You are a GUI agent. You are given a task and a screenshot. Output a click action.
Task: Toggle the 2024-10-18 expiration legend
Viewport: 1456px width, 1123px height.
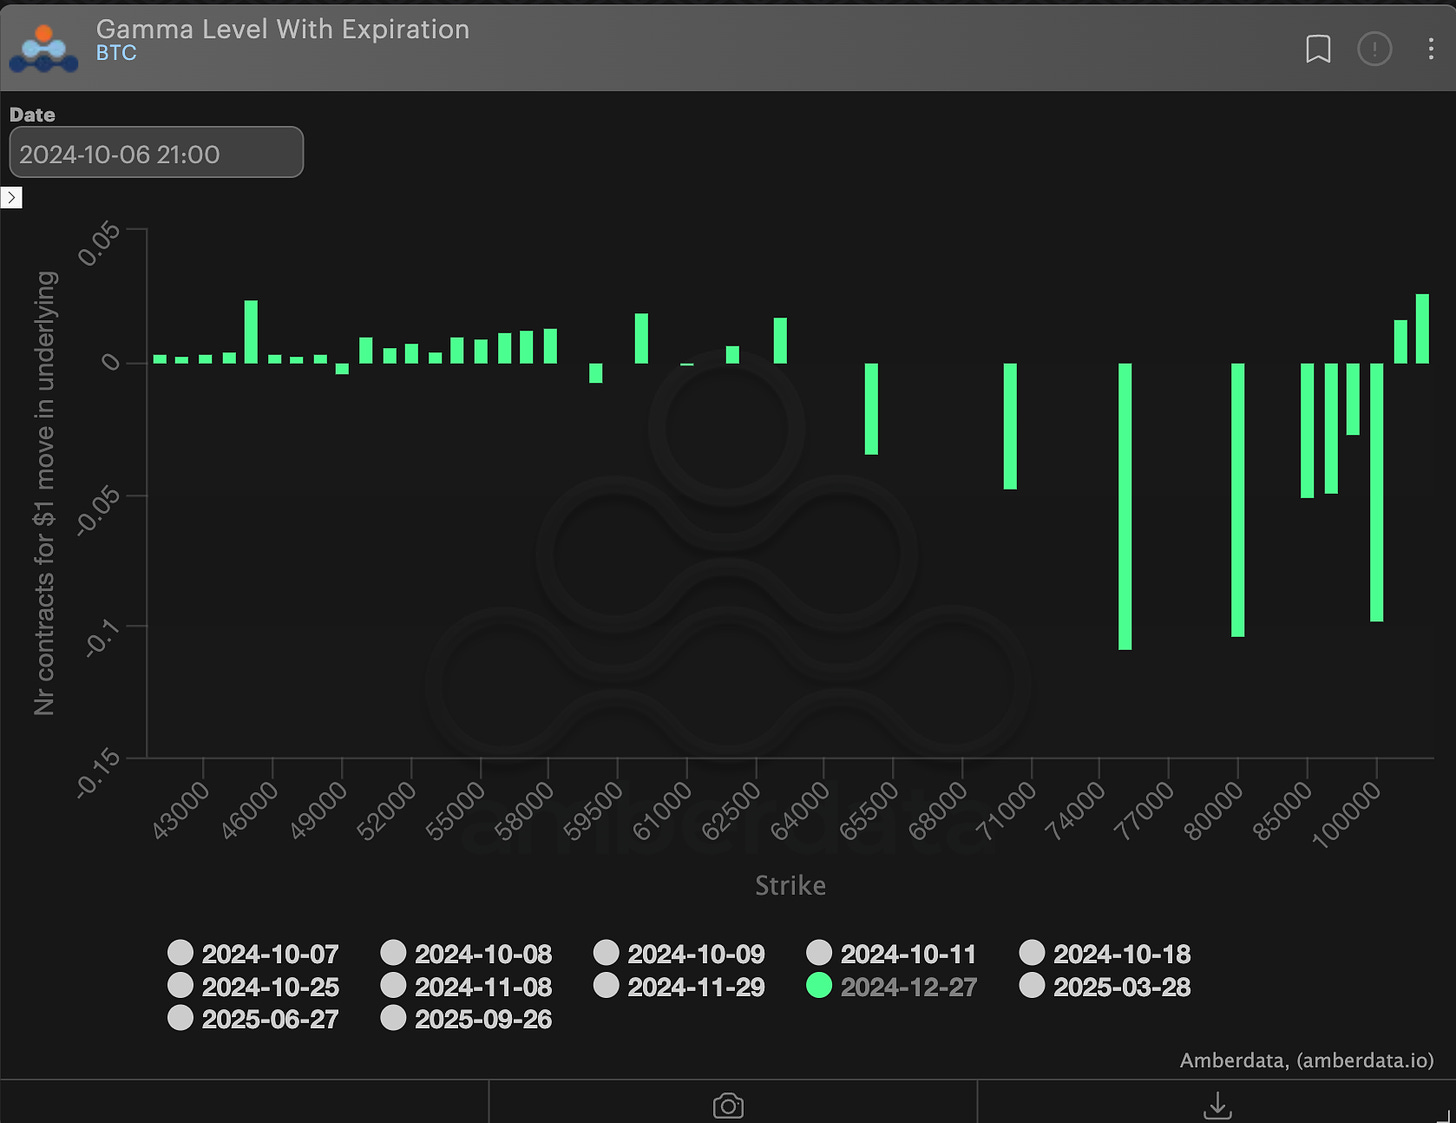1106,953
